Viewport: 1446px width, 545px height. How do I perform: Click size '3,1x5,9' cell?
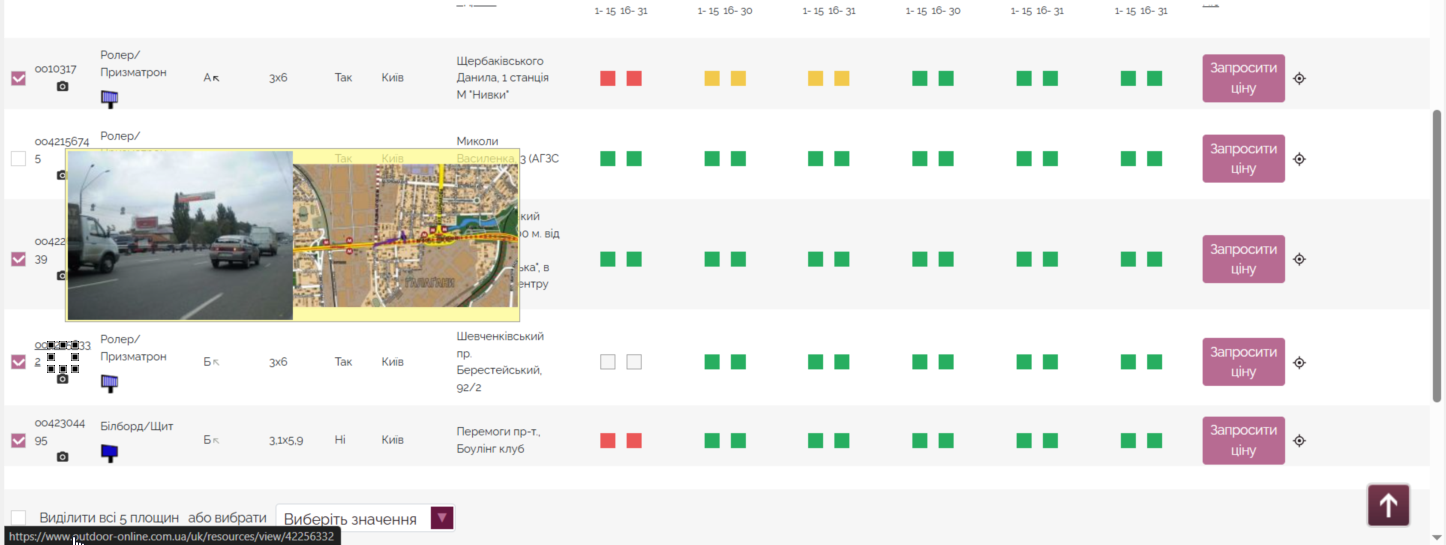click(286, 440)
